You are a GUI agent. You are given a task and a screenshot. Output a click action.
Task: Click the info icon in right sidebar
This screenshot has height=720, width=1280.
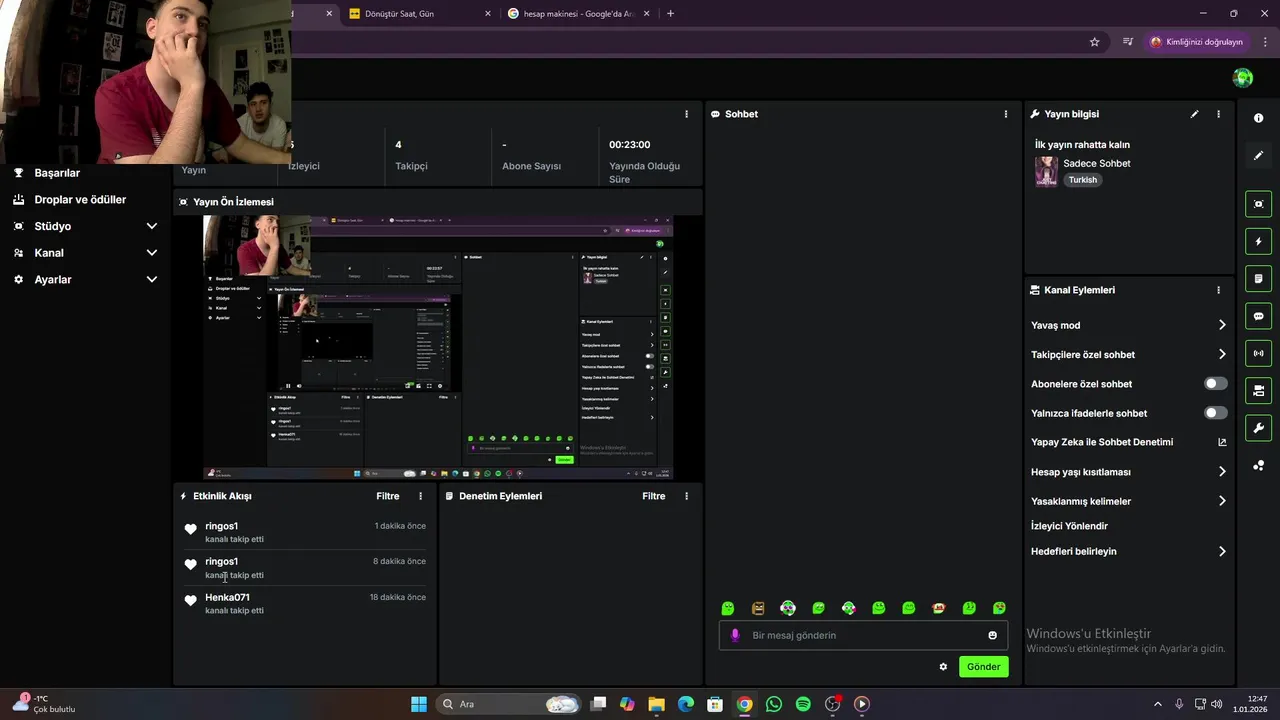(1258, 118)
